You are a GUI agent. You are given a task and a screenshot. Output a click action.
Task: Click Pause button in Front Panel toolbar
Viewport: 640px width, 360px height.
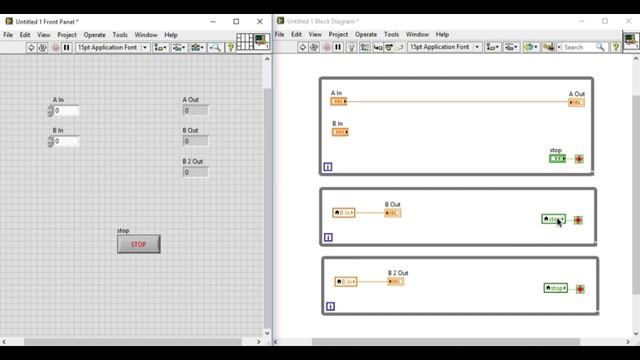(x=67, y=48)
